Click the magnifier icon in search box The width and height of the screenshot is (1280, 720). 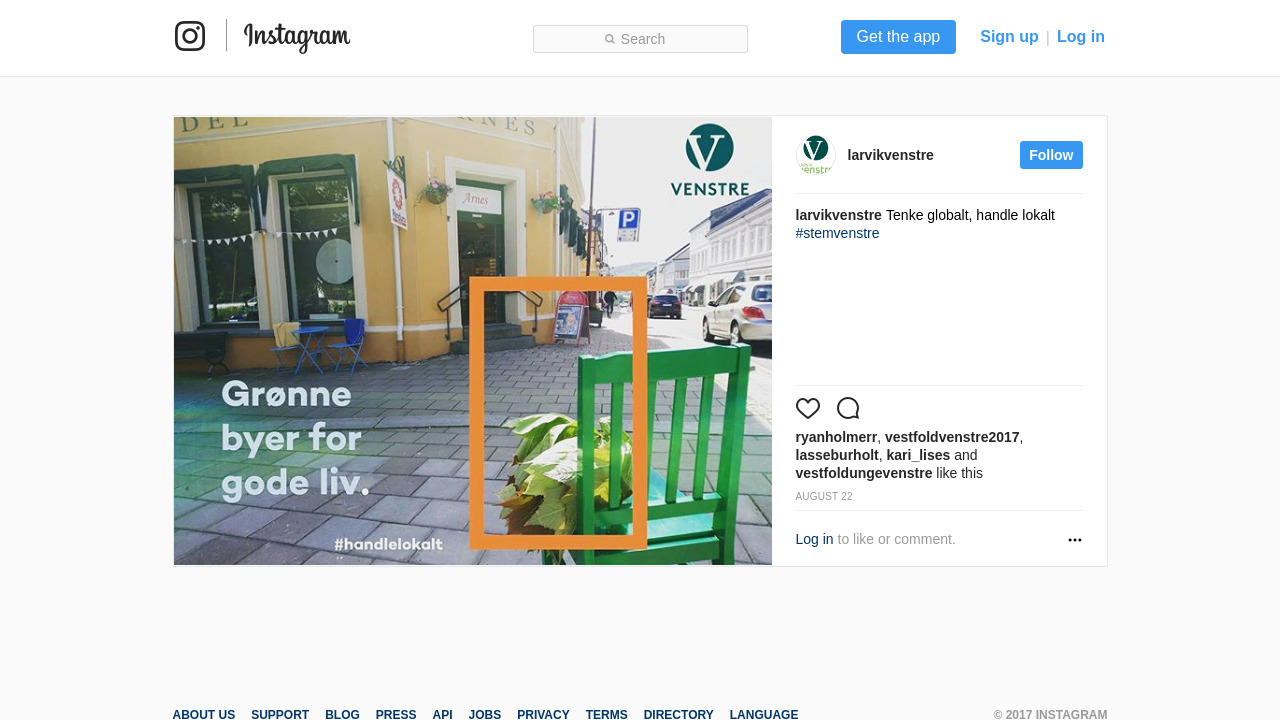click(x=610, y=39)
